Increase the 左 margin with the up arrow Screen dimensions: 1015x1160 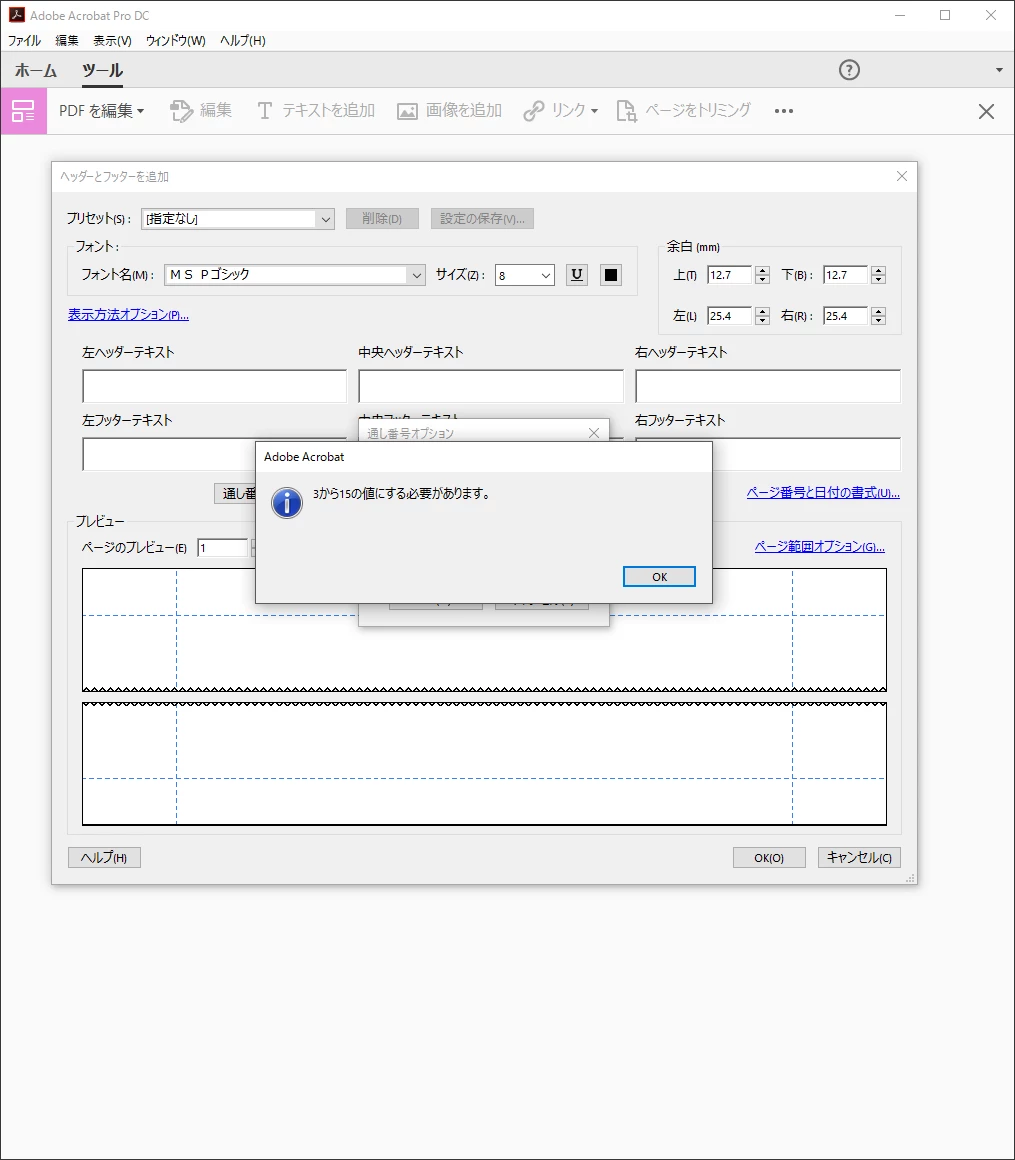[763, 311]
